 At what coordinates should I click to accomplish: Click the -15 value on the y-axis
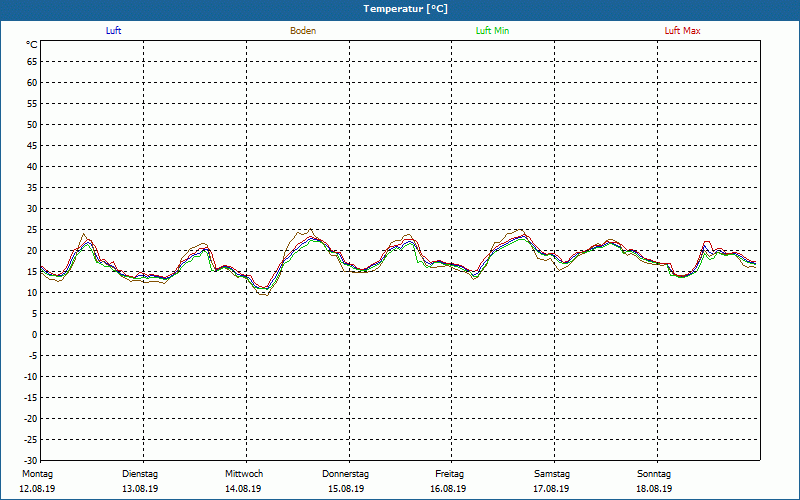pos(31,398)
